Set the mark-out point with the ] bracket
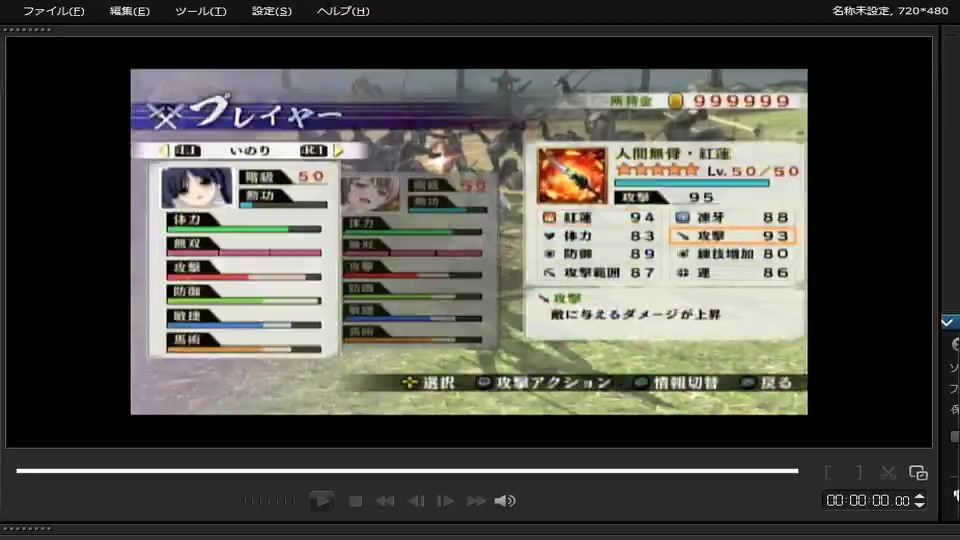960x540 pixels. point(859,473)
